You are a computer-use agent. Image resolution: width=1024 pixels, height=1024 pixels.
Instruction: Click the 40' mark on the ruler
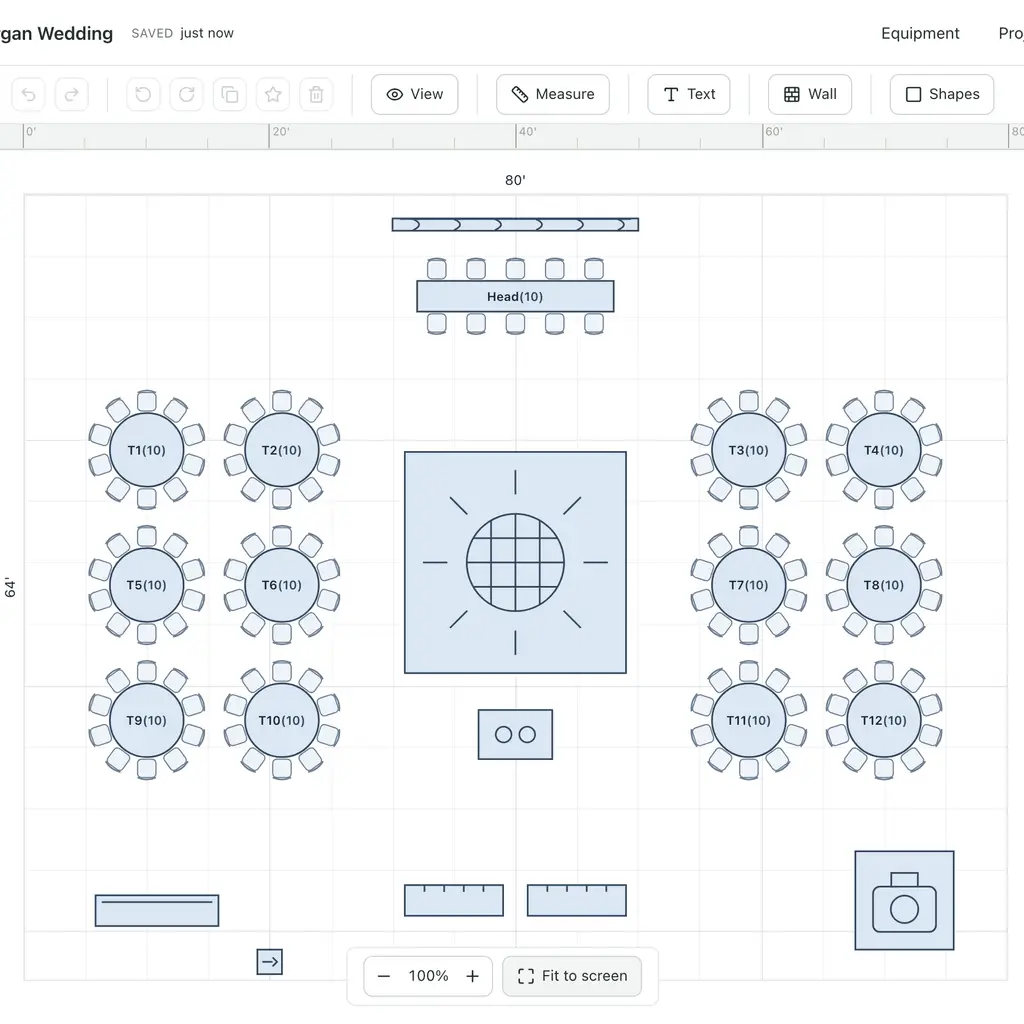click(x=528, y=131)
